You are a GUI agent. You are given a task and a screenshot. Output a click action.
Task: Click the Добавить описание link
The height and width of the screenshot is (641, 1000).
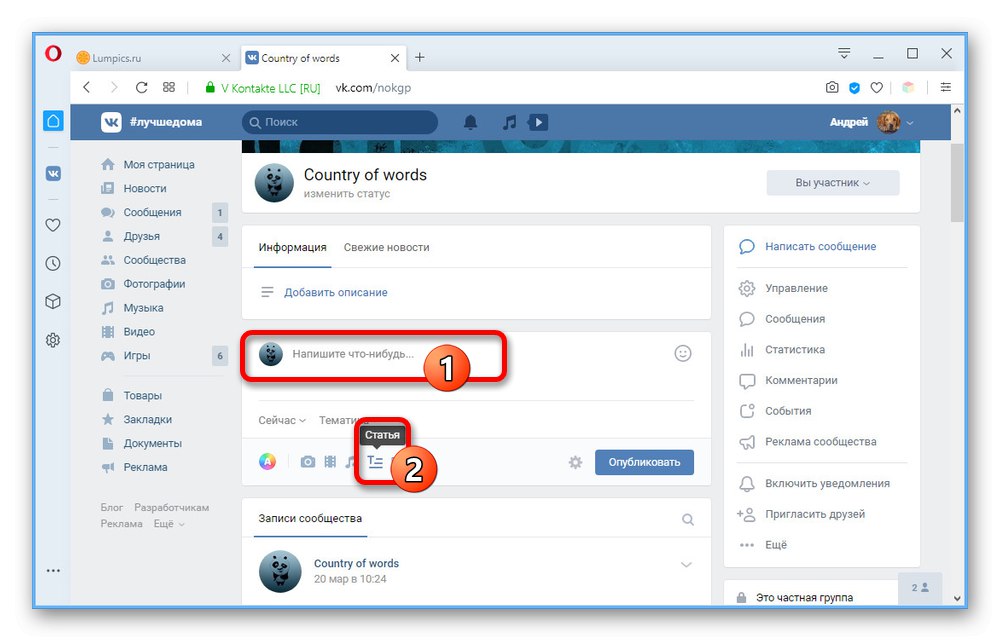(x=335, y=293)
